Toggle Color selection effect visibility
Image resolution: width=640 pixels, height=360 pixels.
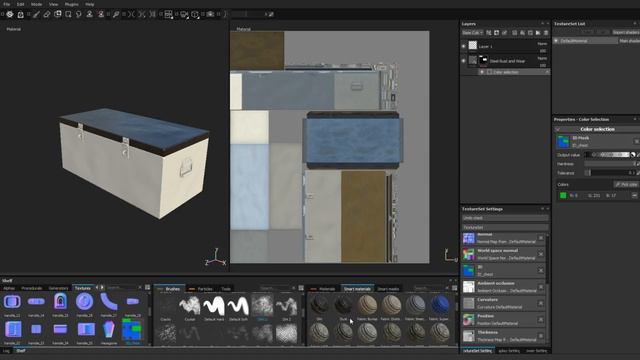482,72
